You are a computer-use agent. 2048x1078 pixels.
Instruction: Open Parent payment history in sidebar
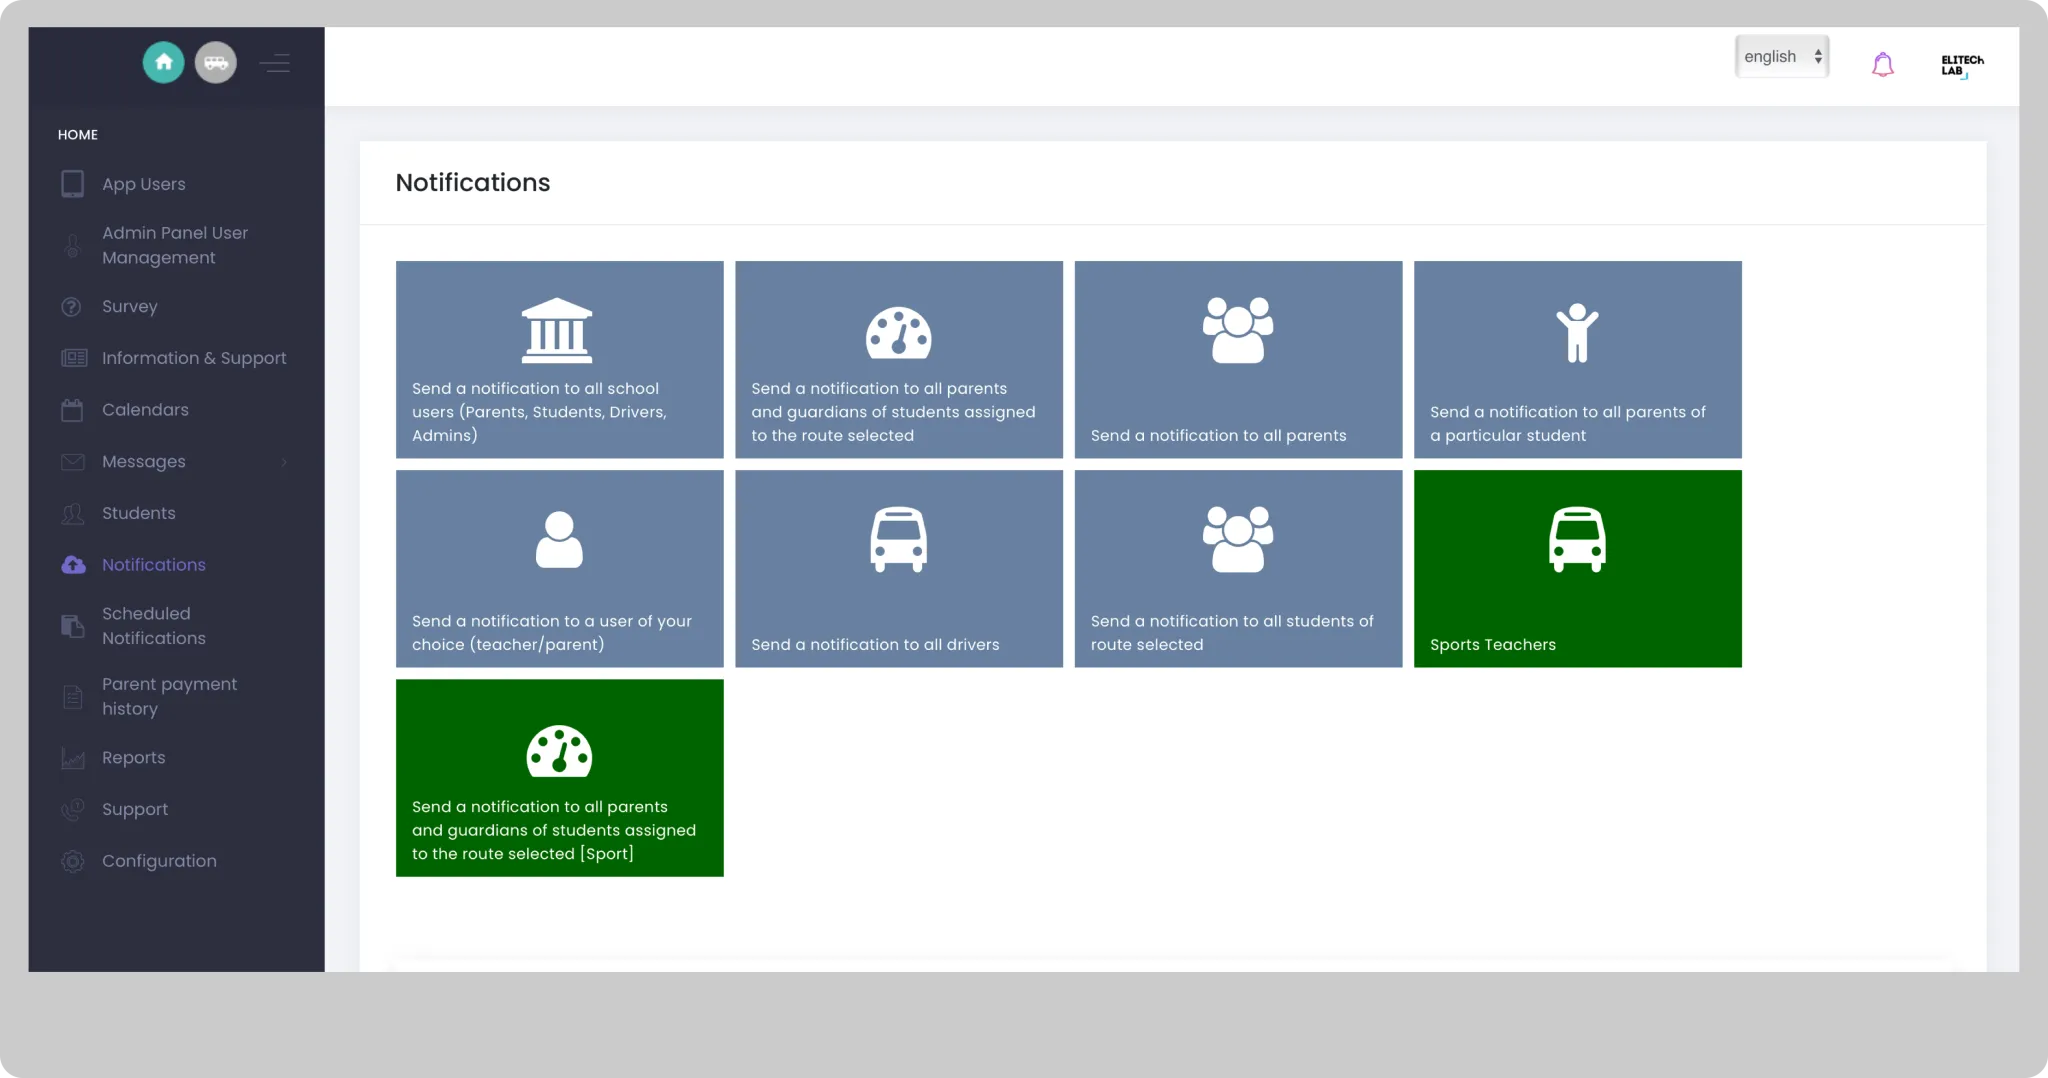click(x=169, y=696)
